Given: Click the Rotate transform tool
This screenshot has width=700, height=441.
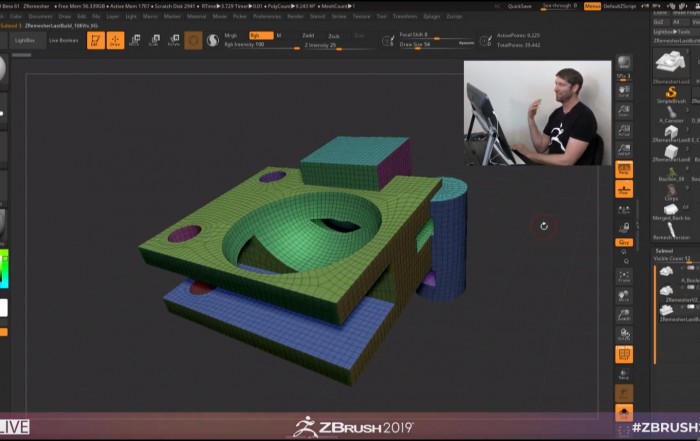Looking at the screenshot, I should [x=173, y=40].
